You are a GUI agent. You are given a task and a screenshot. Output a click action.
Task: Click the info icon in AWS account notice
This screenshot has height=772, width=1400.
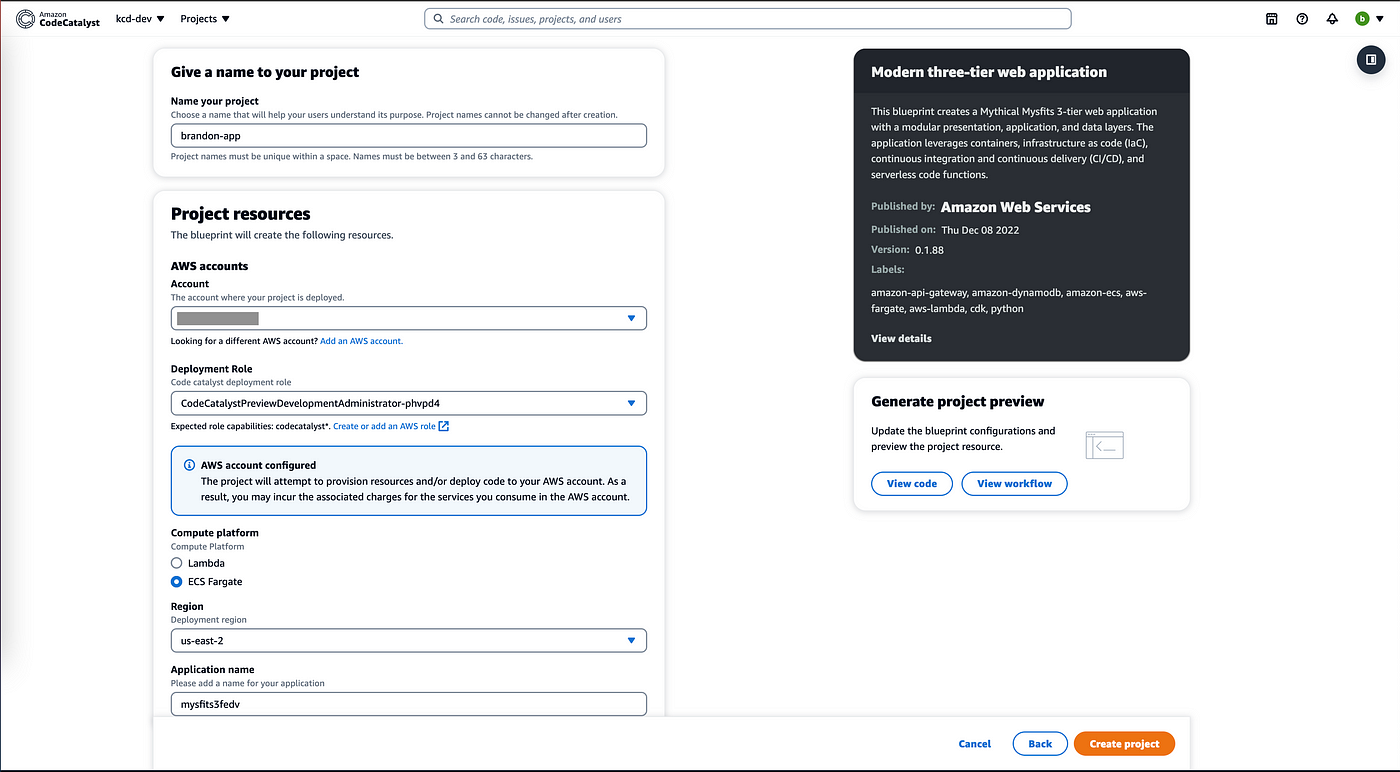(190, 465)
